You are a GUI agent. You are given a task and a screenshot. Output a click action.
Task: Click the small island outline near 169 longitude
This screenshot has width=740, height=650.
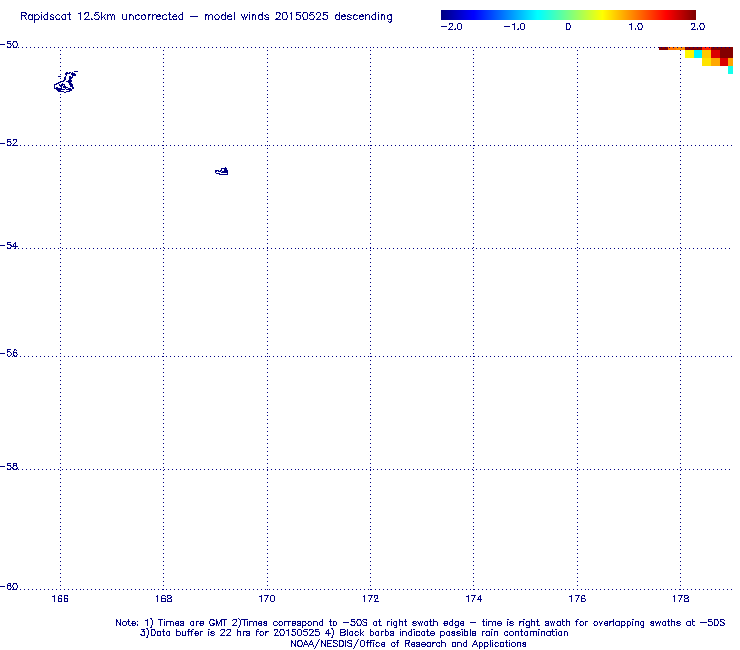pyautogui.click(x=222, y=171)
